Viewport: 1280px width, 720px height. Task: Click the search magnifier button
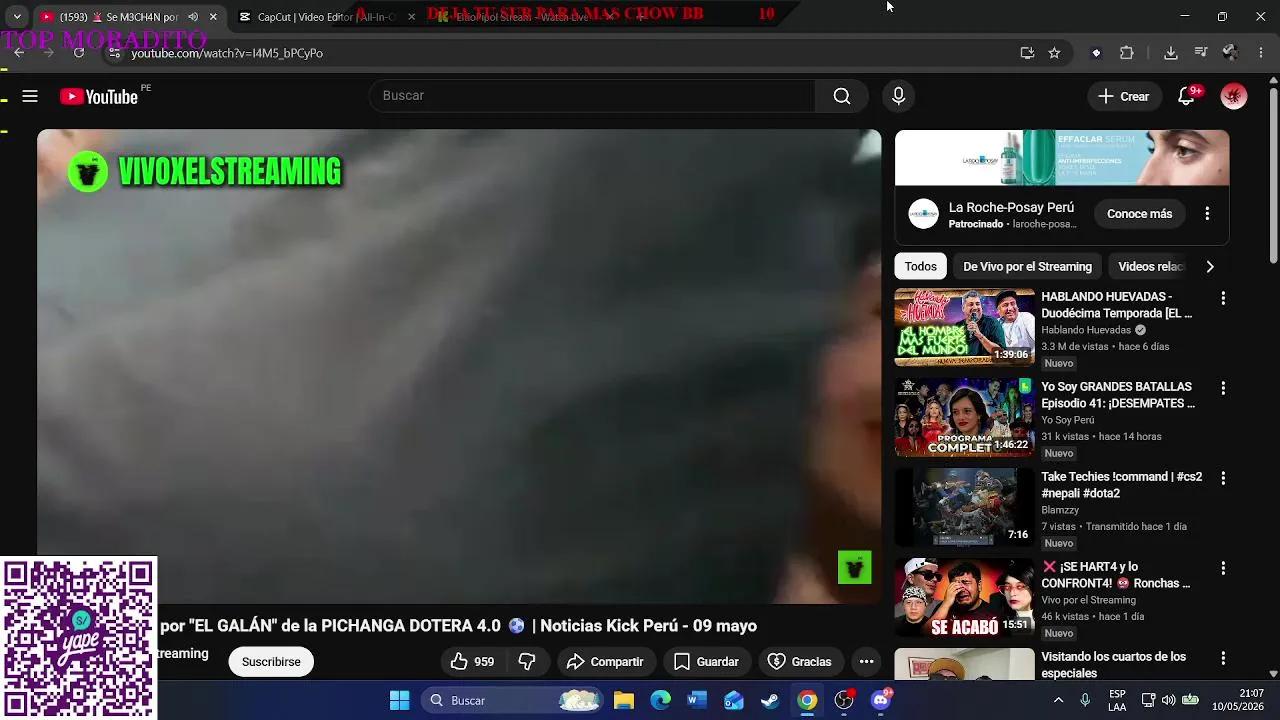pos(842,96)
